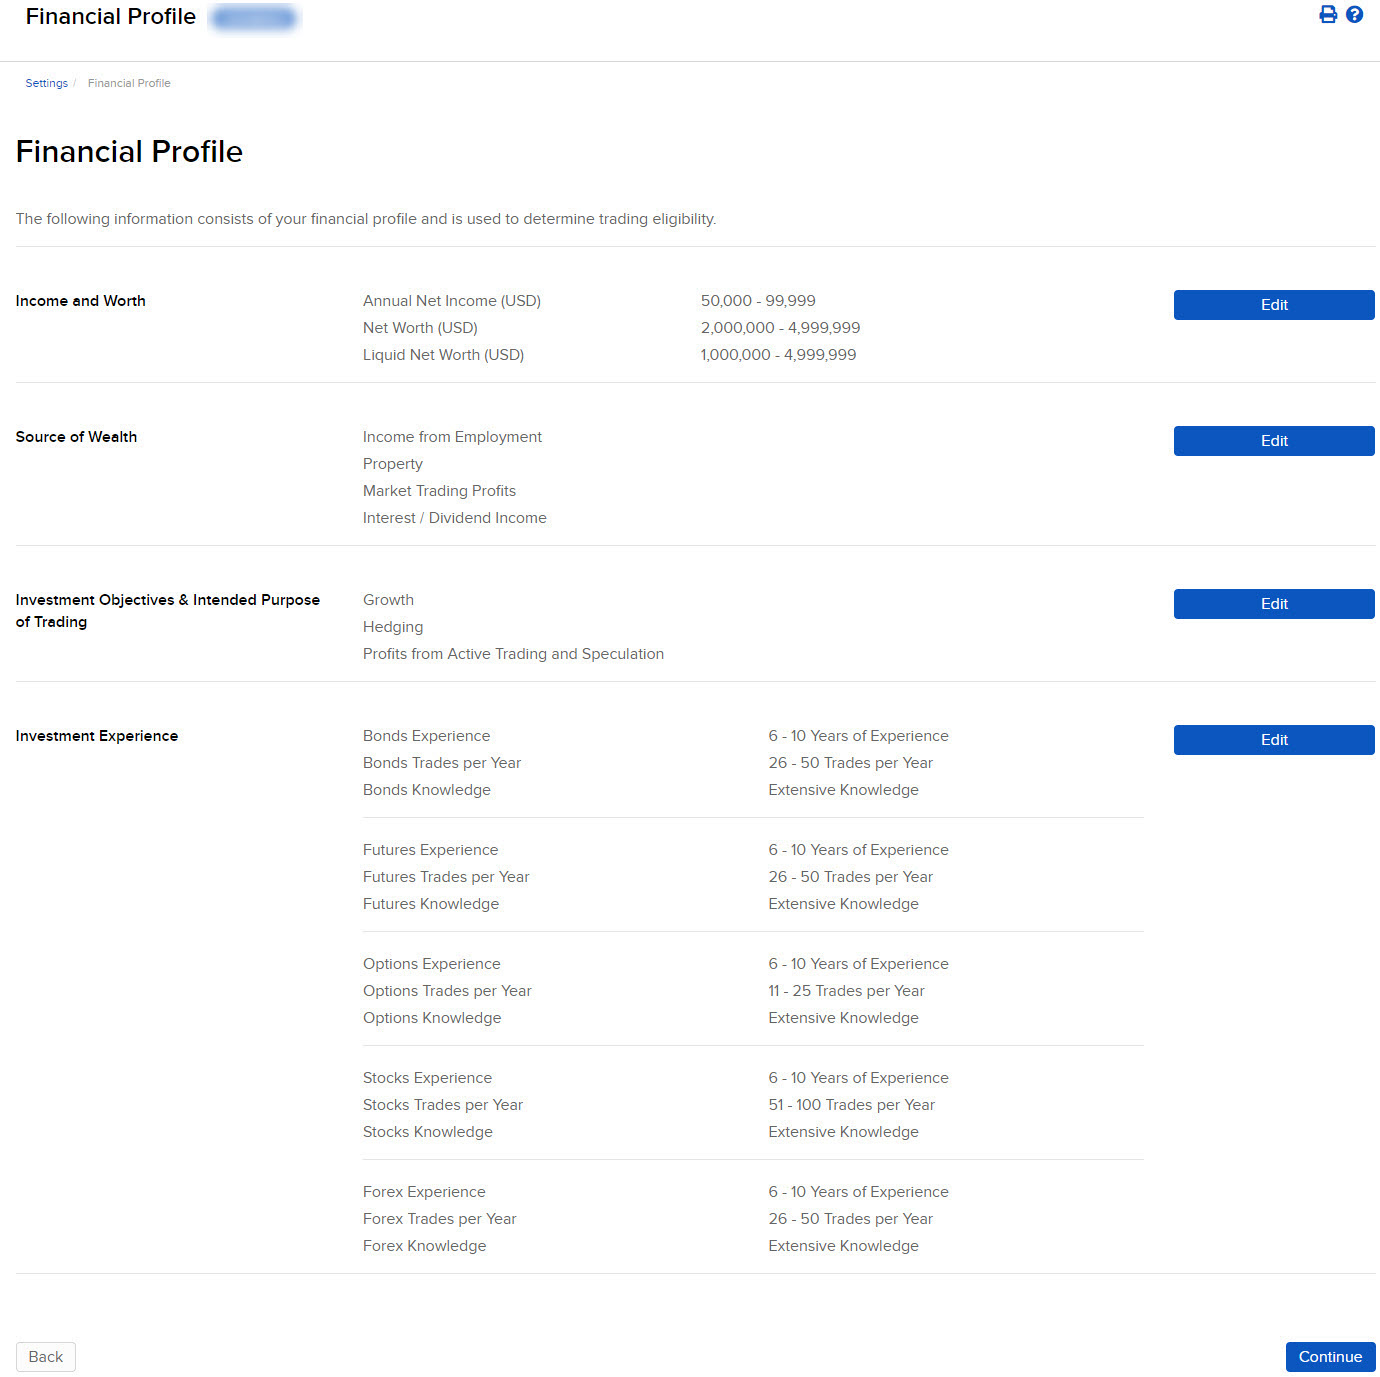Select the Net Worth (USD) label
The image size is (1380, 1377).
pyautogui.click(x=419, y=327)
